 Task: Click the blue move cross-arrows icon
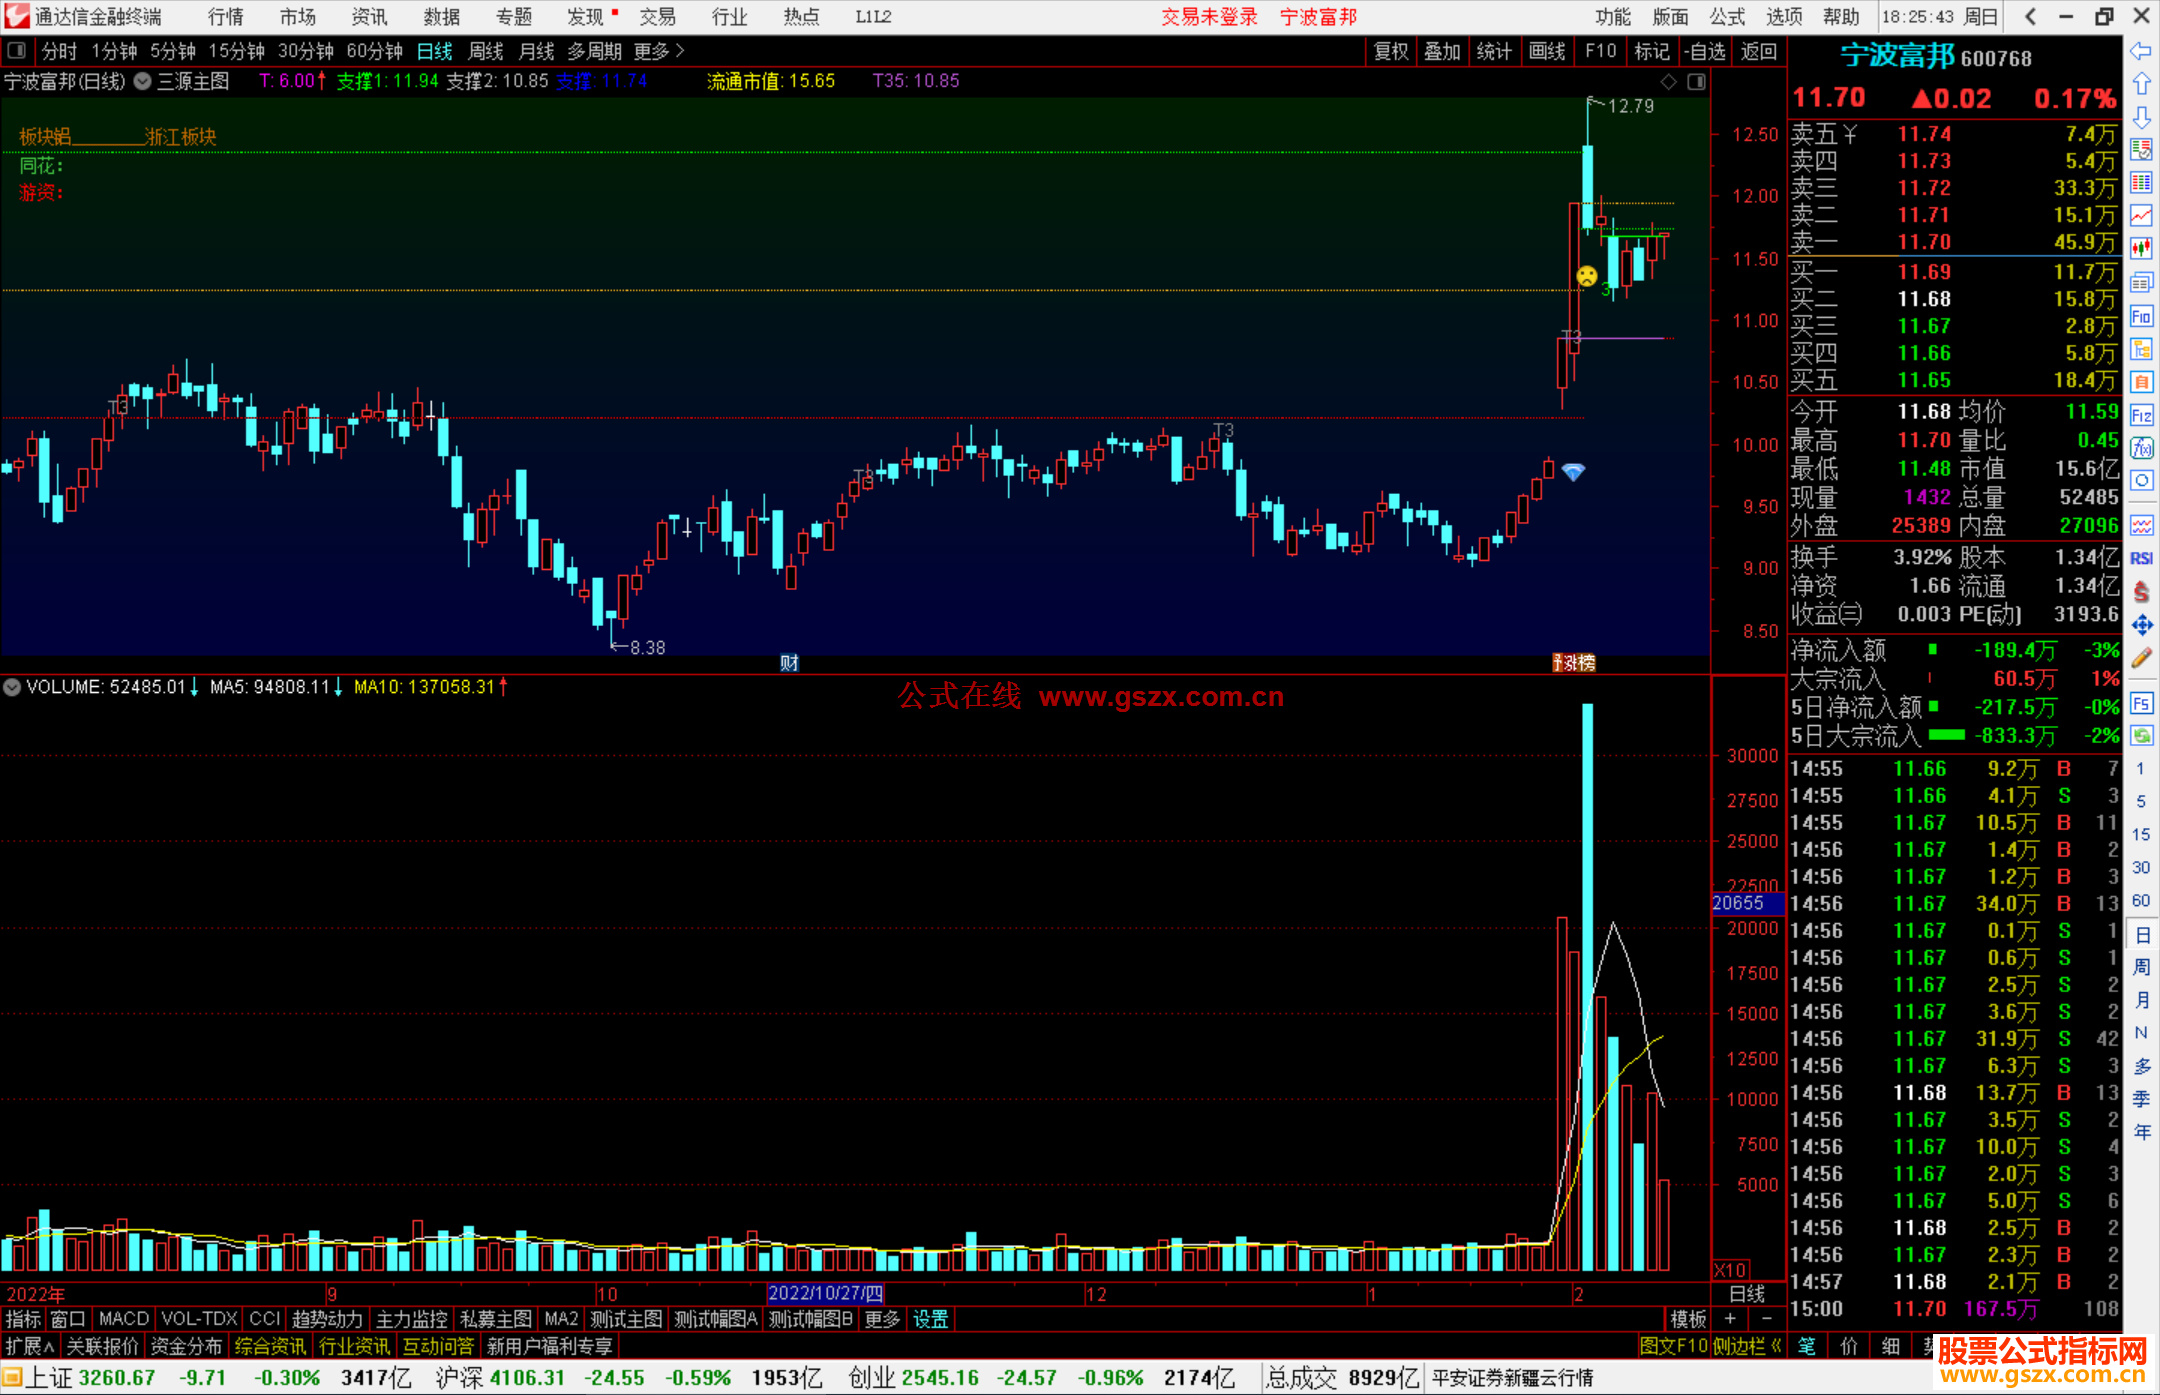(2141, 625)
